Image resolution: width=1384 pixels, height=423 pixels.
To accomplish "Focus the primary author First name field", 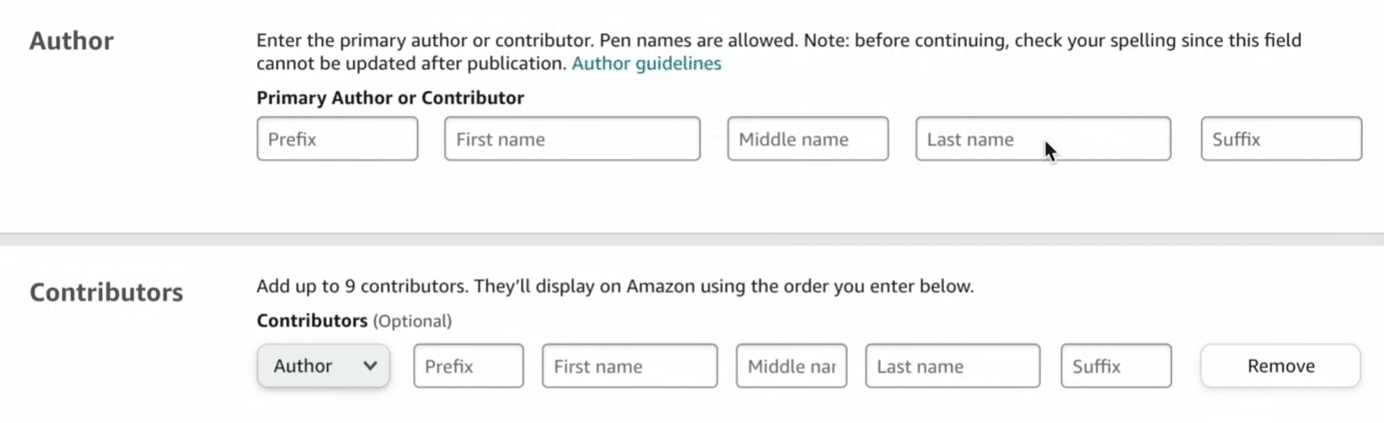I will coord(572,139).
